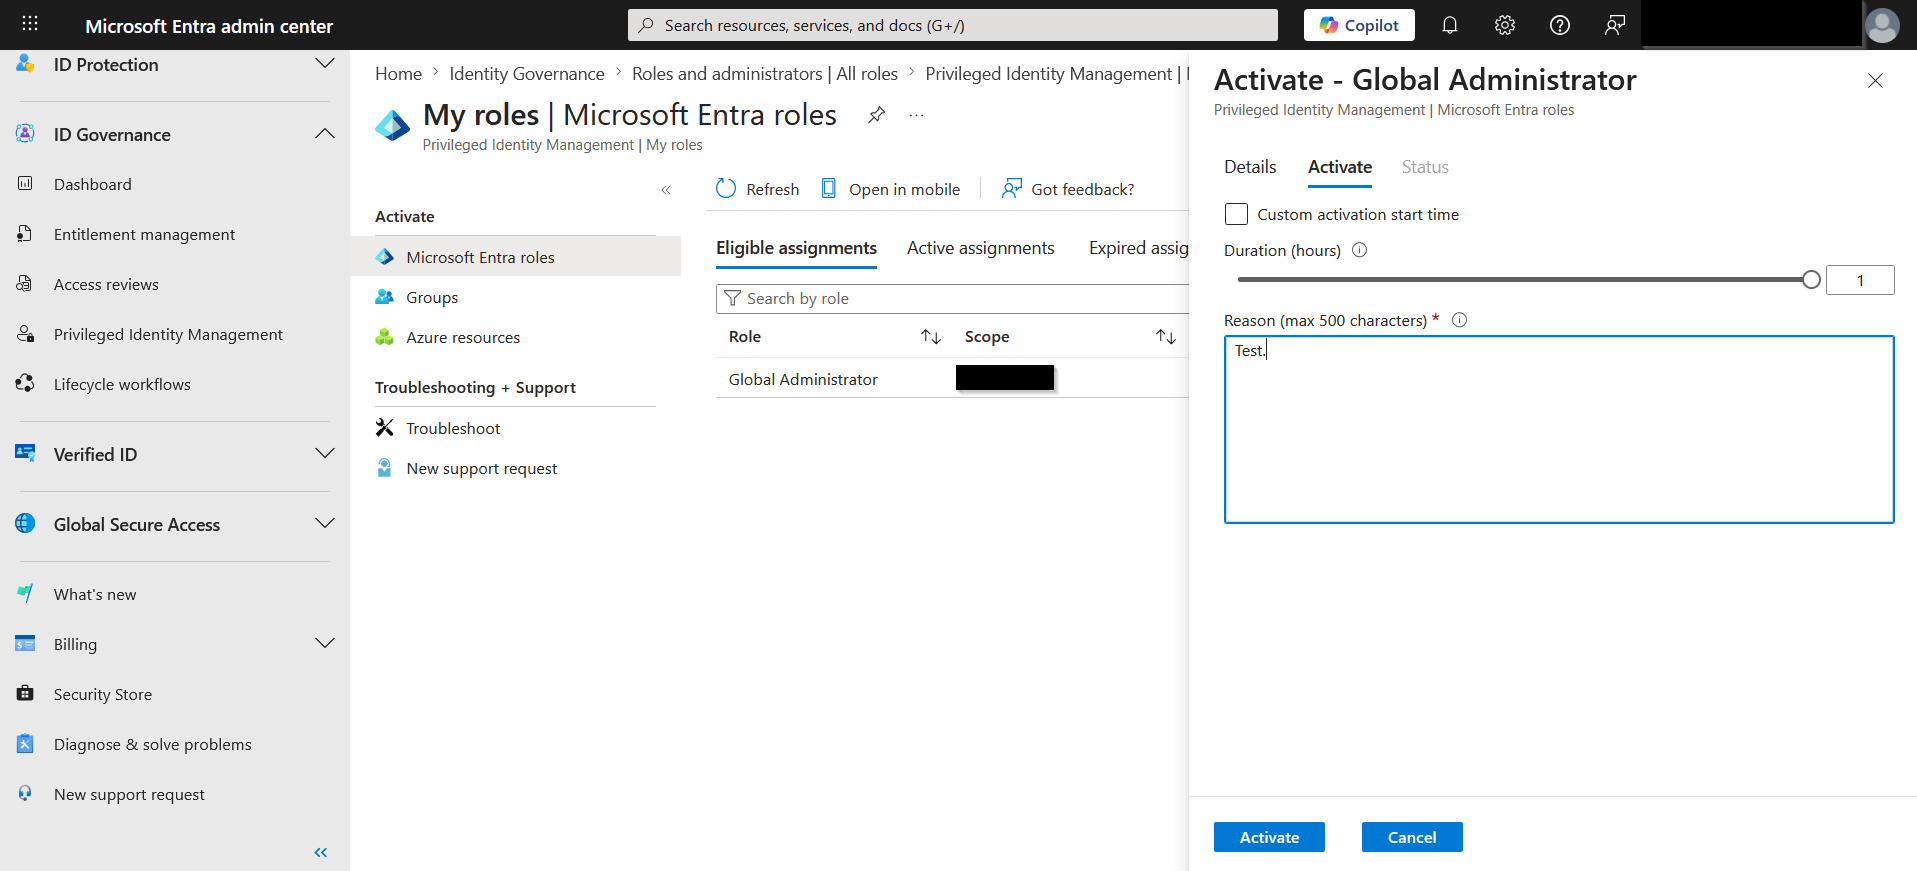
Task: Click the Security Store icon
Action: pos(25,693)
